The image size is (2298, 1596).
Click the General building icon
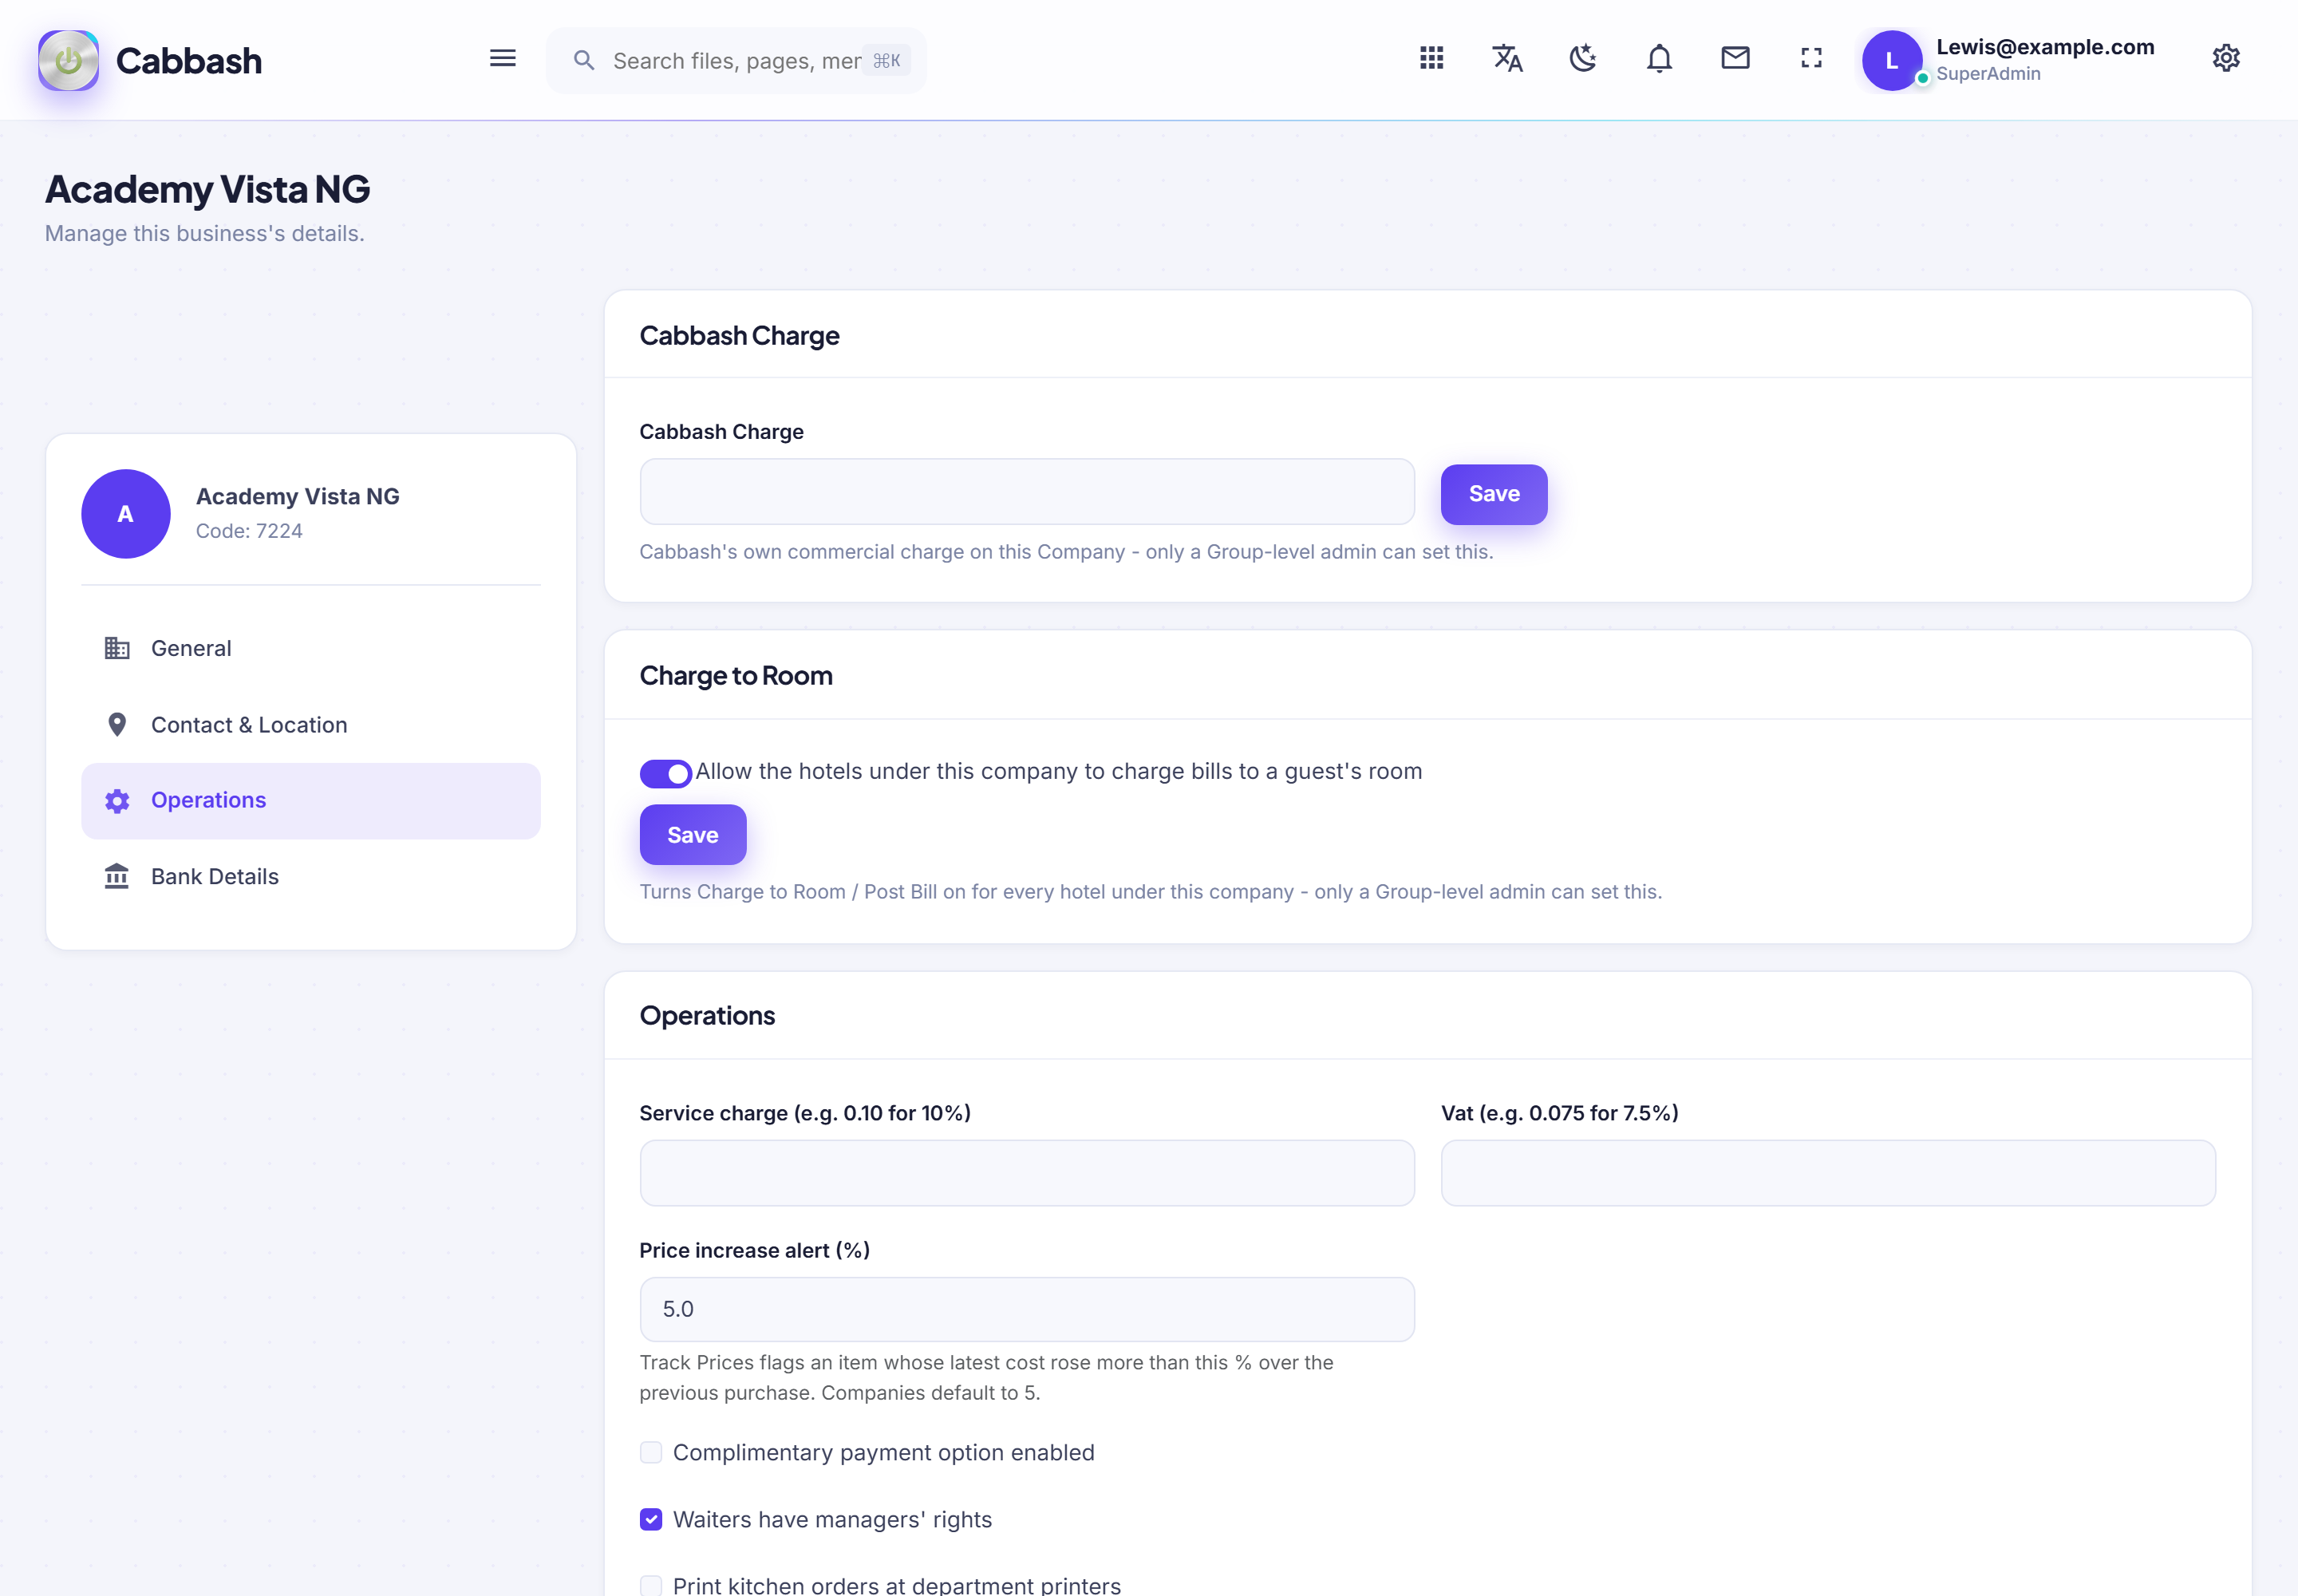tap(117, 648)
